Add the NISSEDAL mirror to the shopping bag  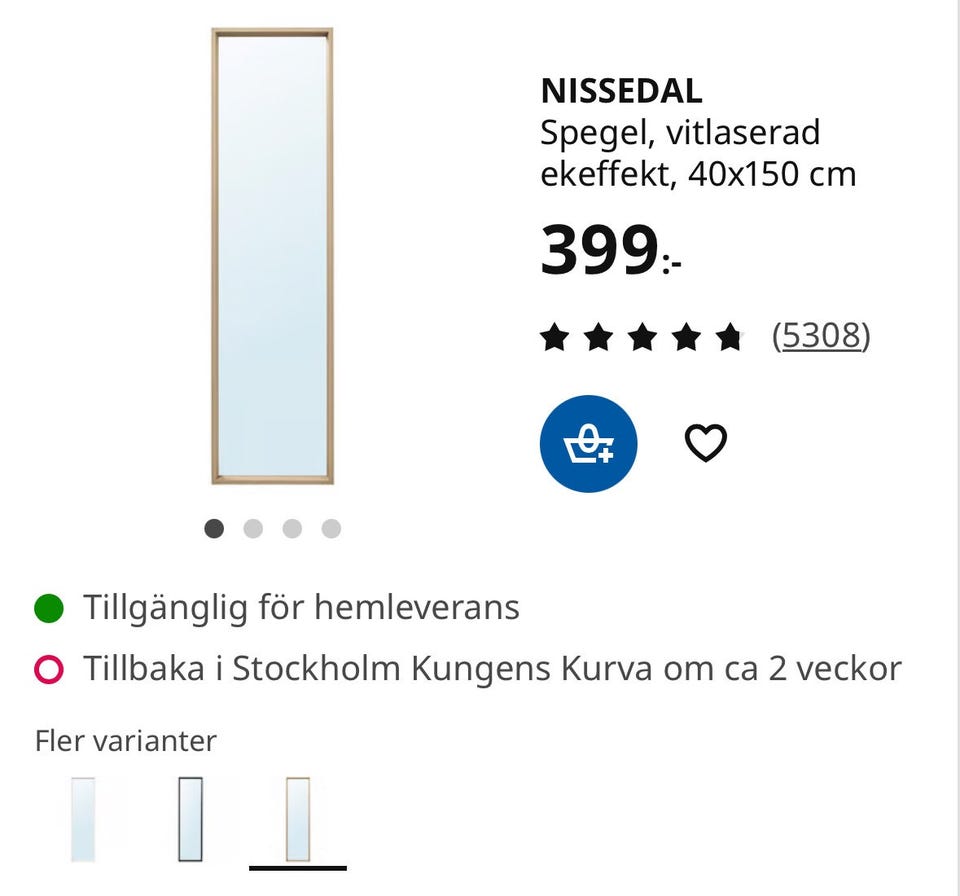[x=588, y=443]
